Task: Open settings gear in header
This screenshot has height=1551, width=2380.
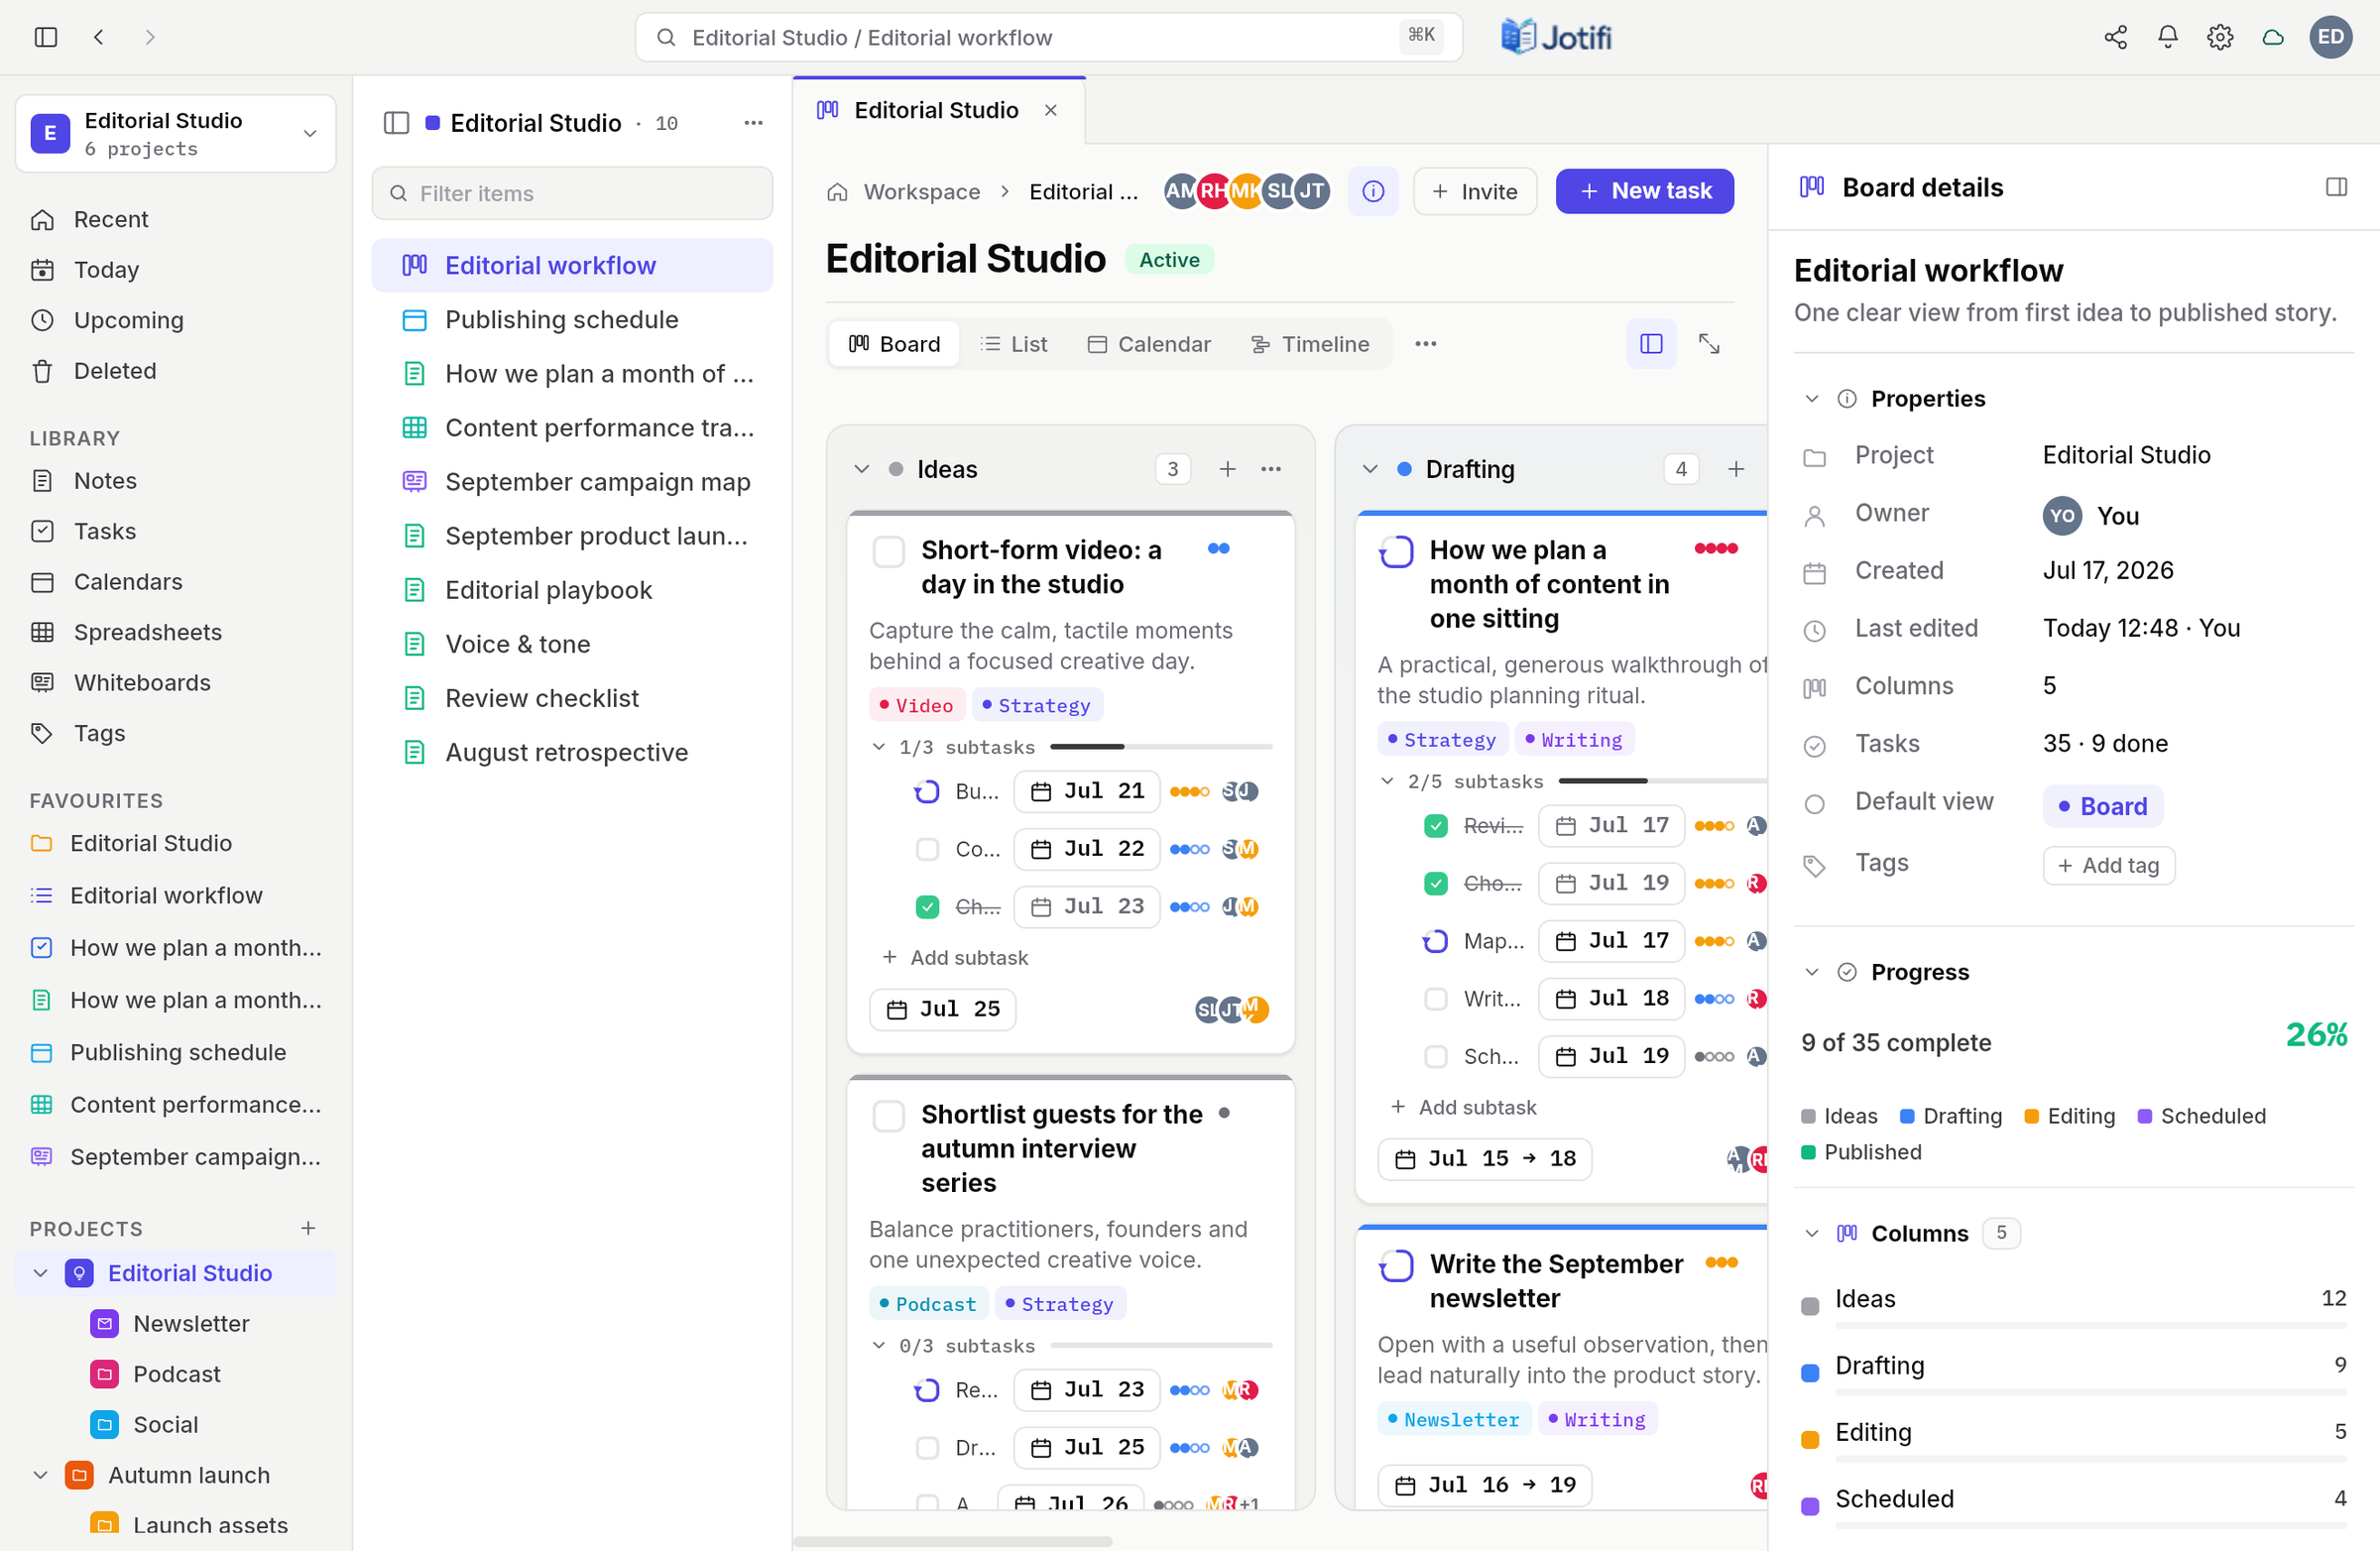Action: [x=2220, y=37]
